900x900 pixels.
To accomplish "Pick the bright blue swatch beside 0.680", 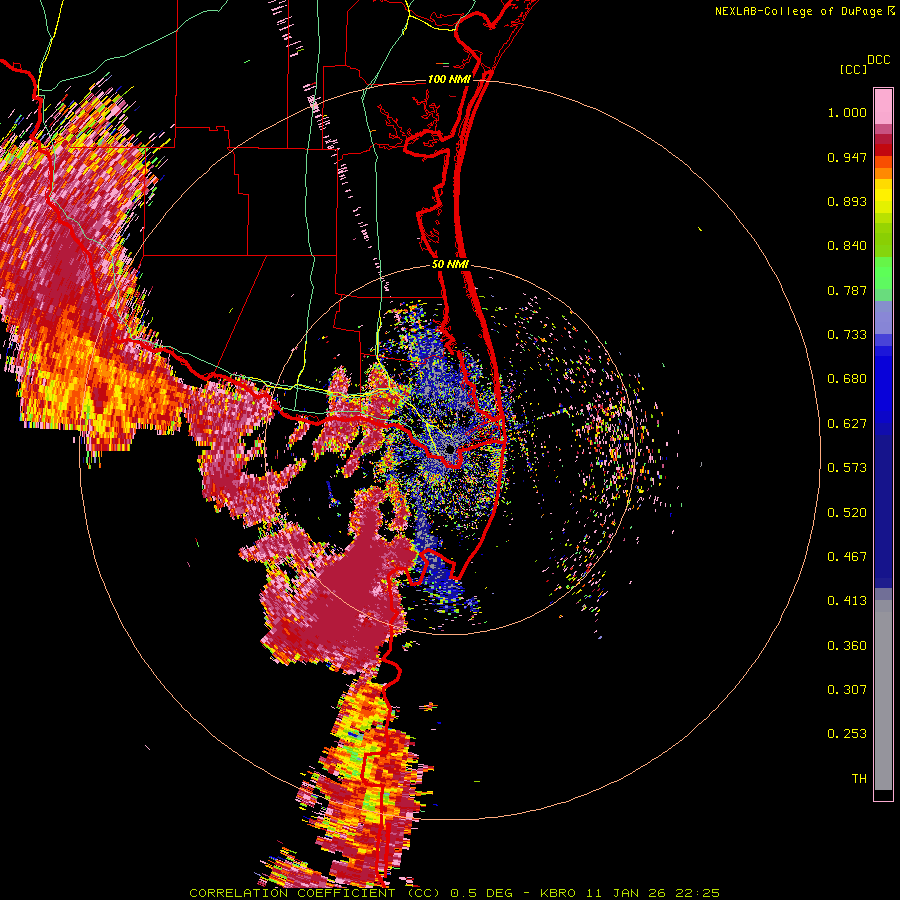I will pyautogui.click(x=883, y=385).
